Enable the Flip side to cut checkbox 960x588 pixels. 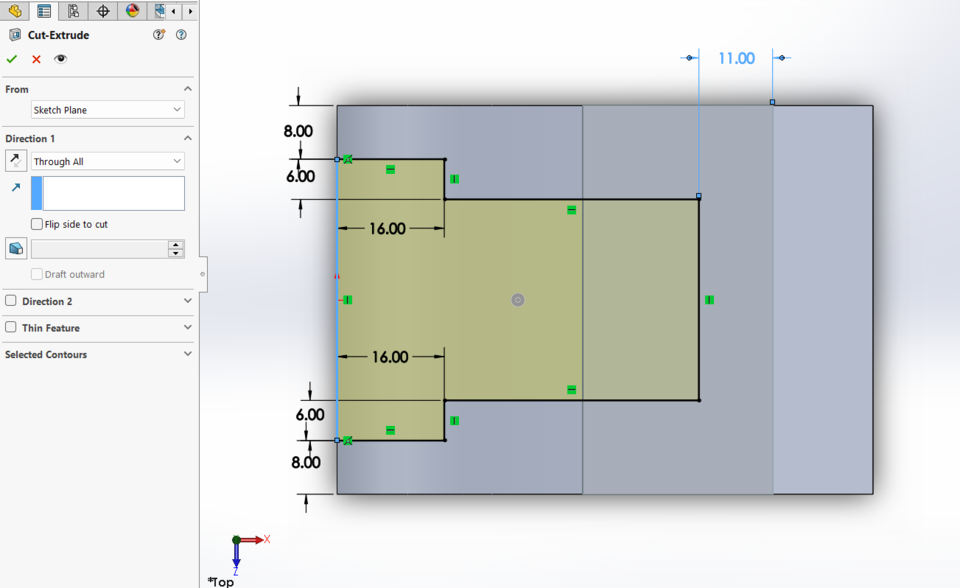(x=37, y=224)
